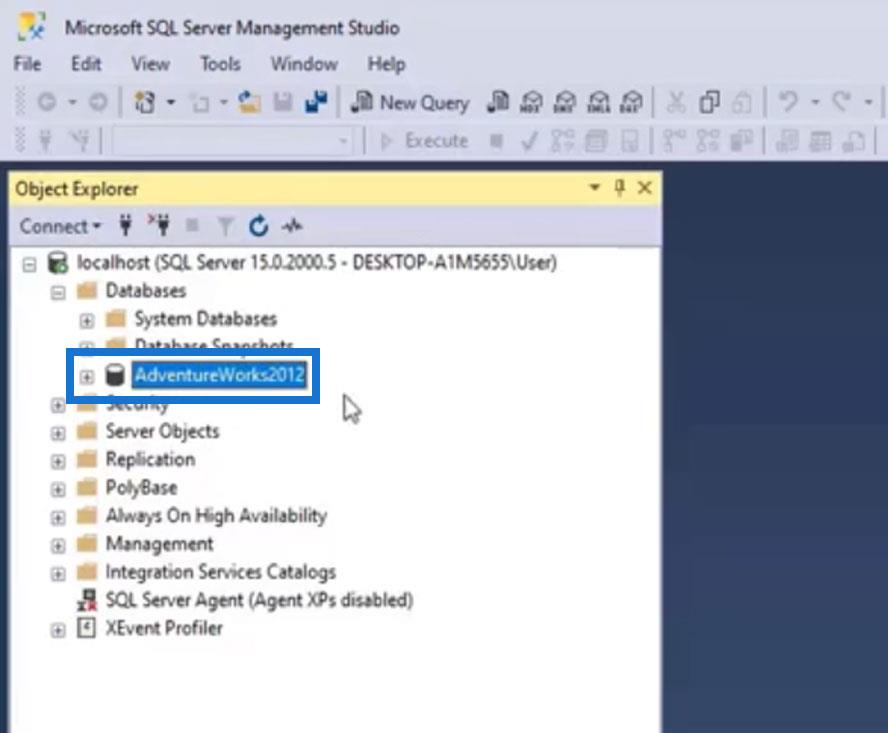
Task: Click the navigate Forward arrow icon
Action: 99,102
